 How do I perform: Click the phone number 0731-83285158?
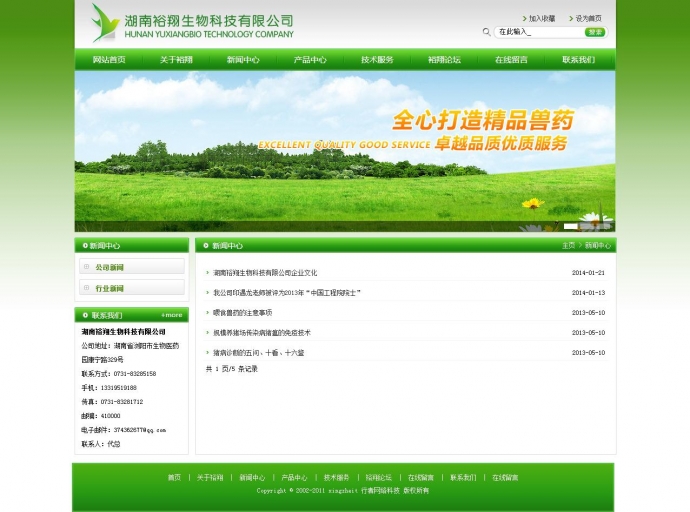(135, 373)
